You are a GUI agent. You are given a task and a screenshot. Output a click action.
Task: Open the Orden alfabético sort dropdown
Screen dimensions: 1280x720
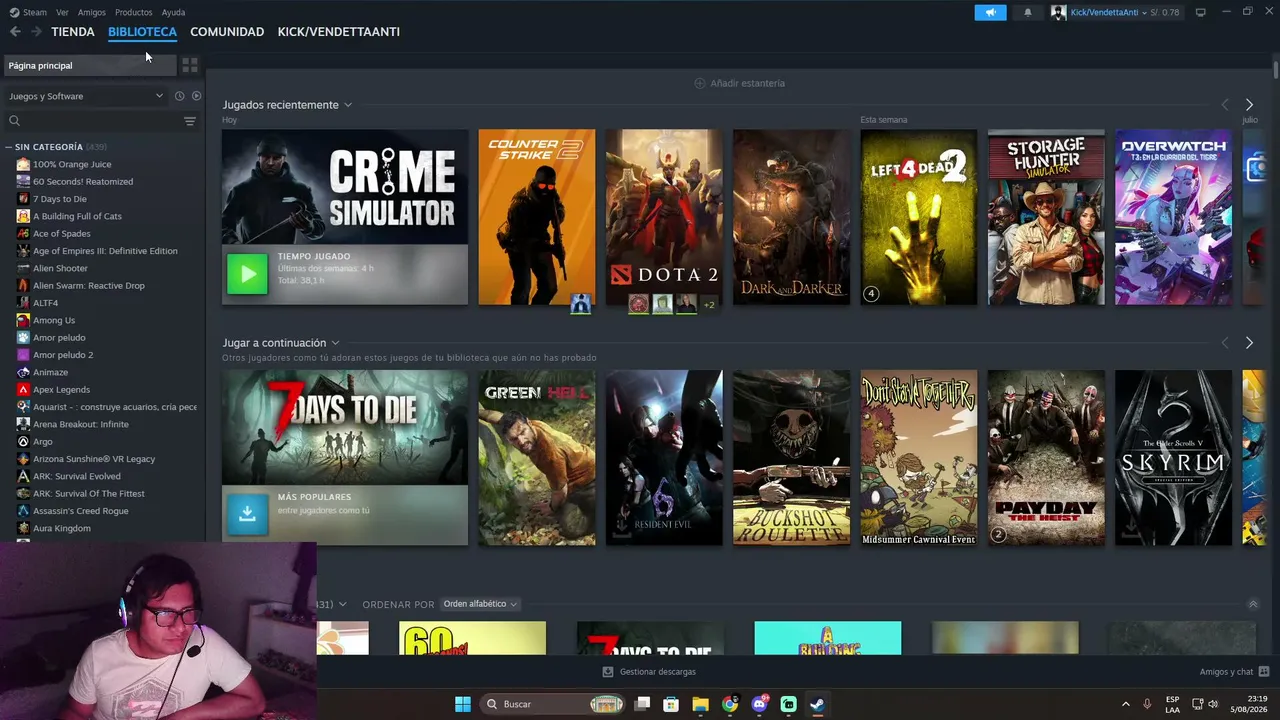[481, 604]
